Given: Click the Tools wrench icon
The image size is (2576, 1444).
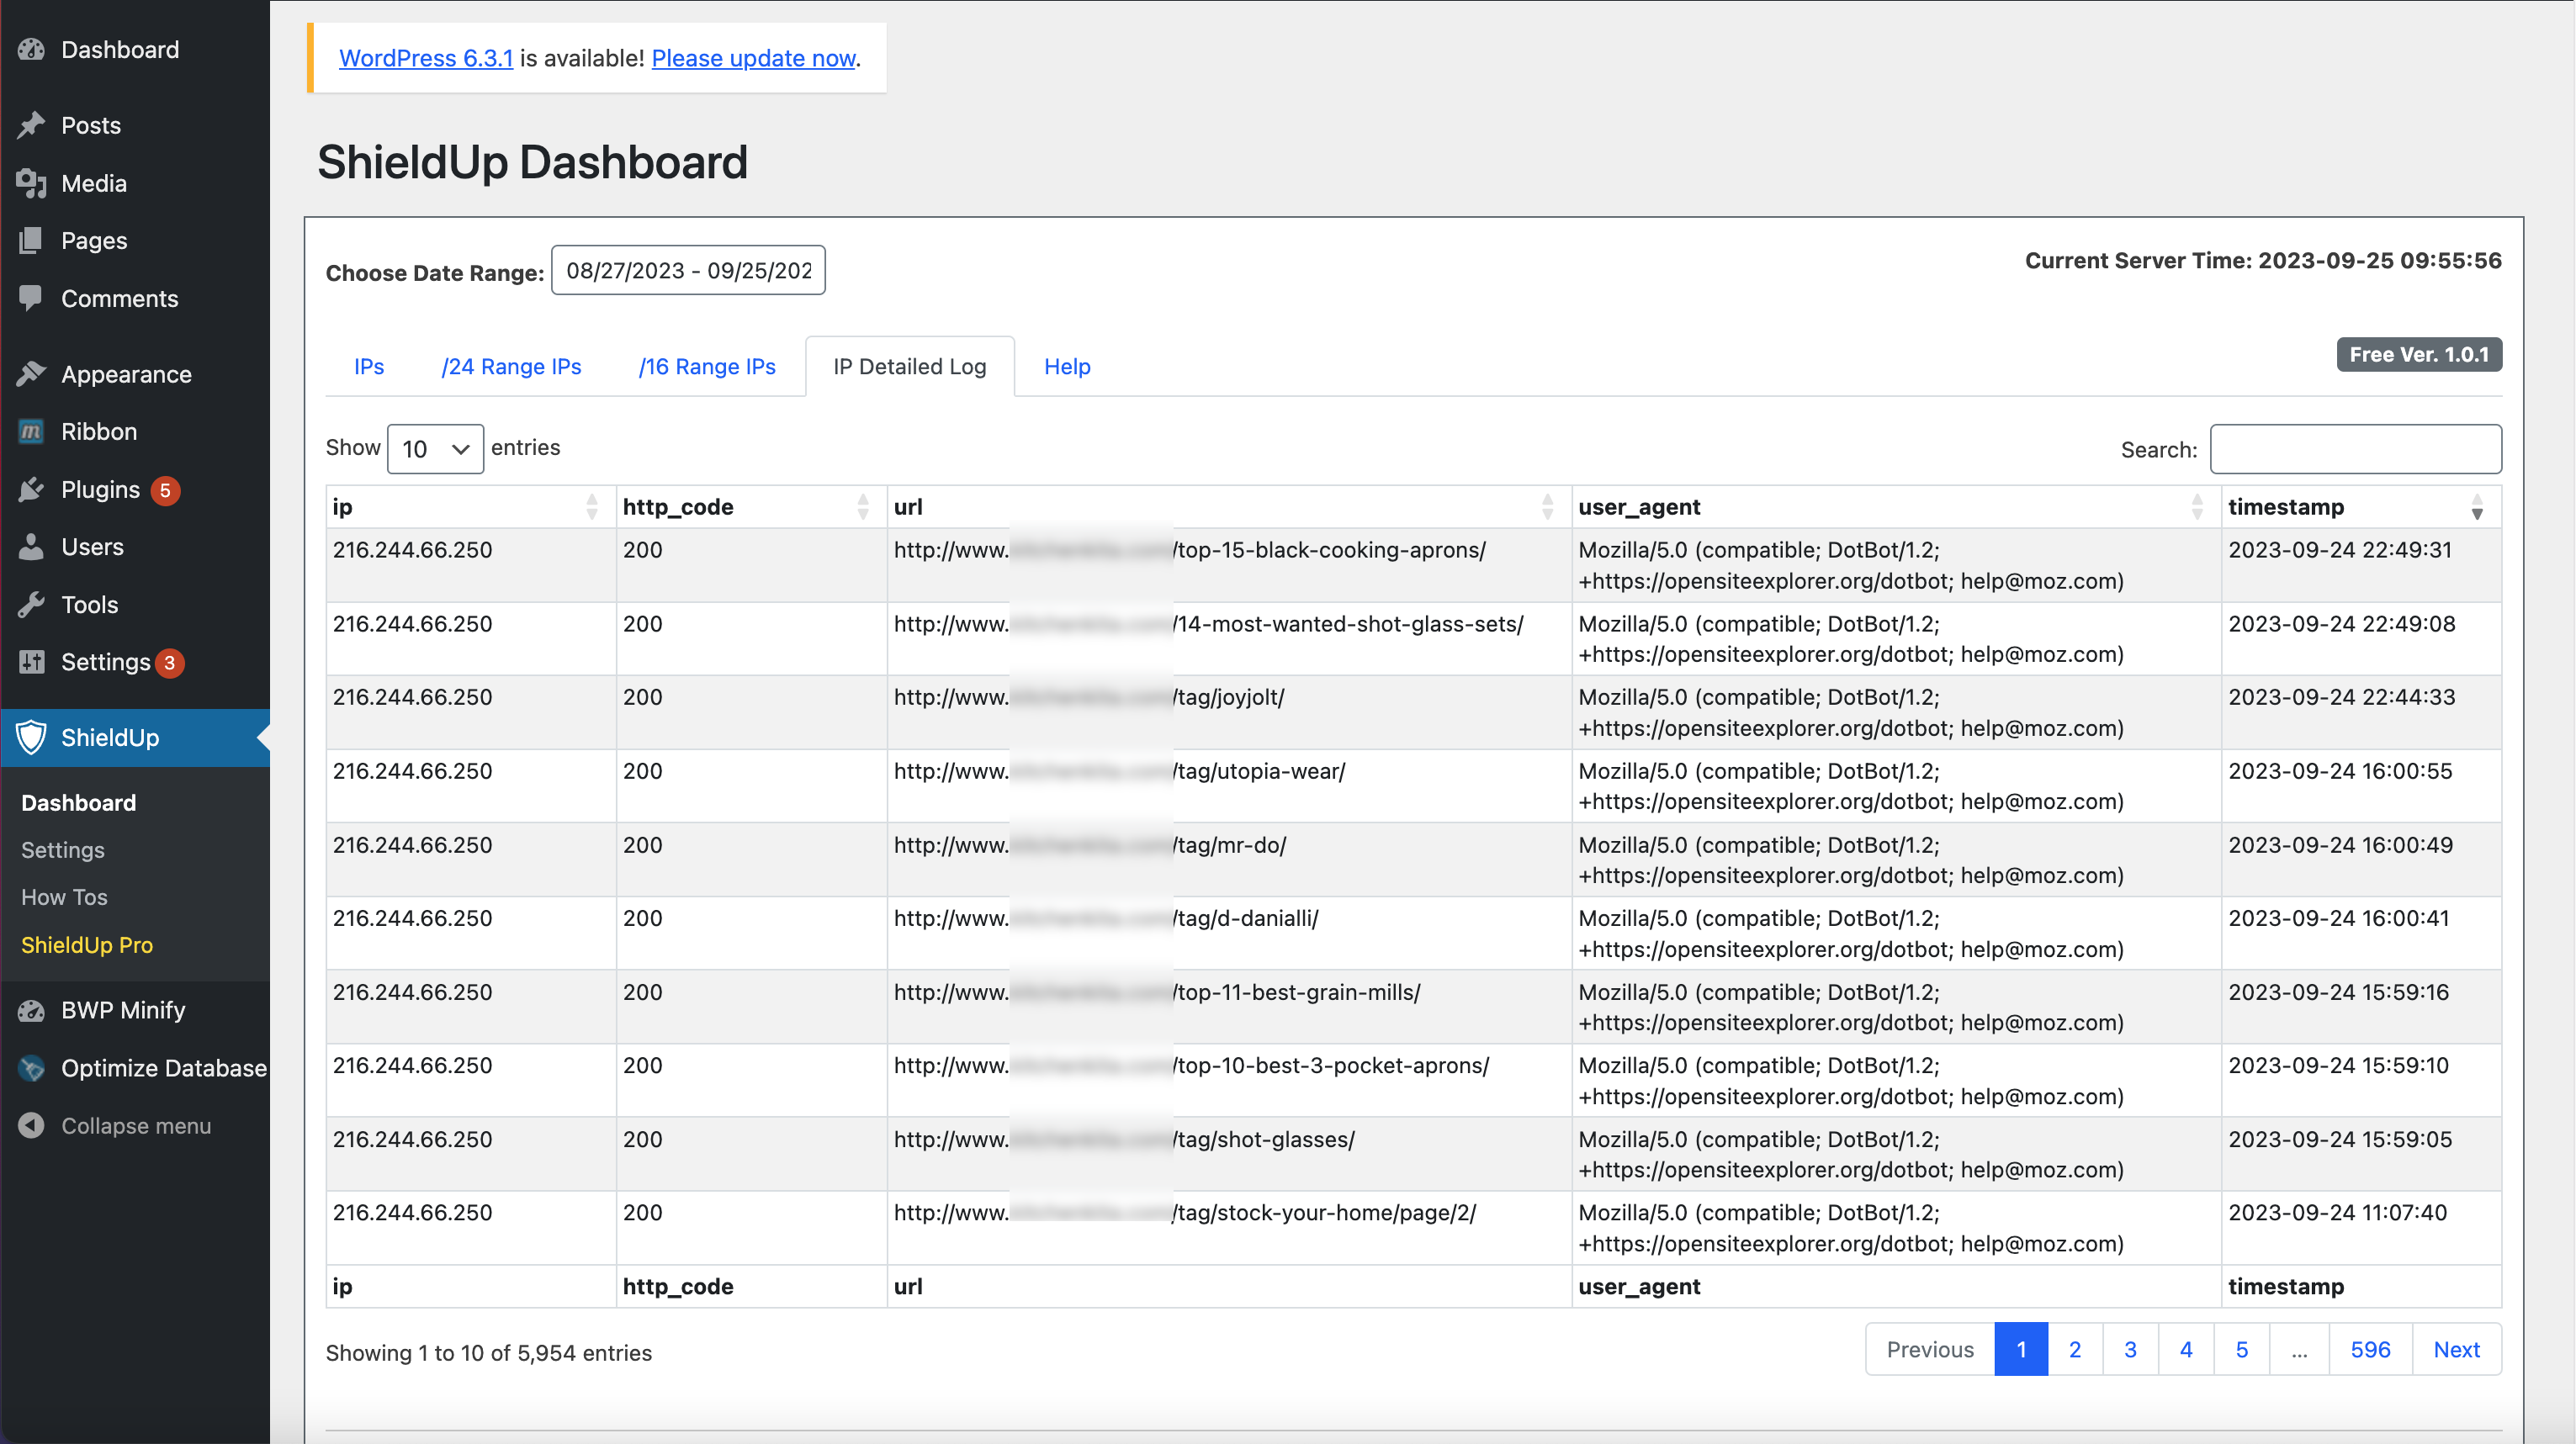Looking at the screenshot, I should (32, 604).
